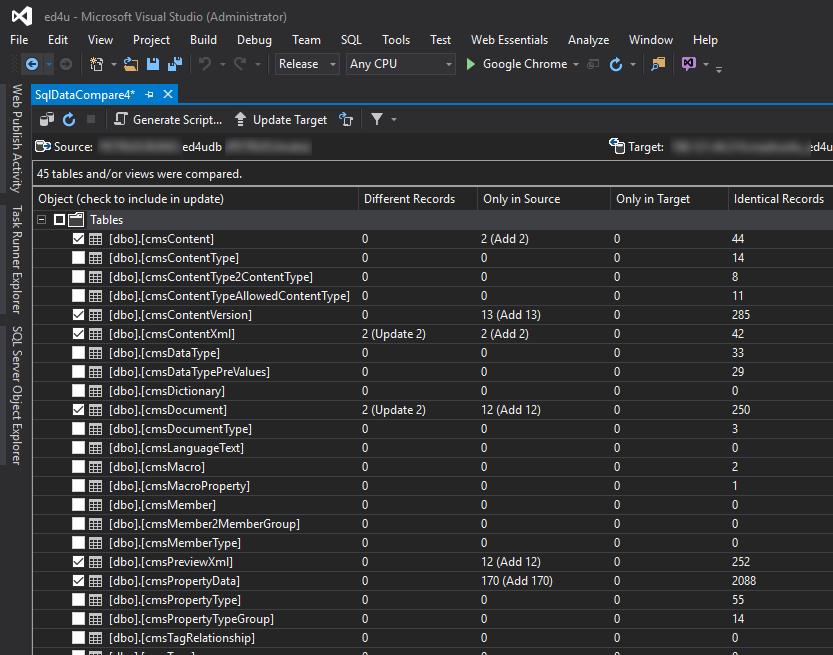The height and width of the screenshot is (655, 833).
Task: Uncheck the [dbo].[cmsContentVersion] checkbox
Action: [x=79, y=315]
